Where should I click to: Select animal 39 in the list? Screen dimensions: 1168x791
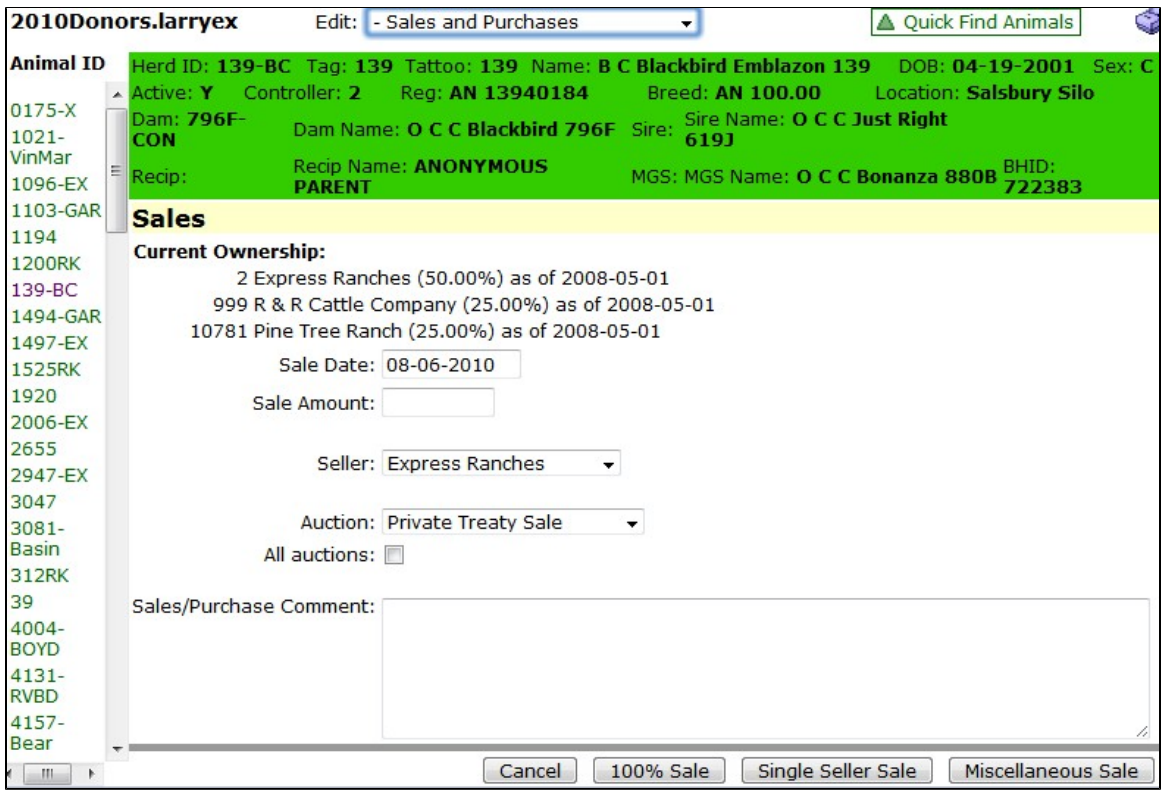(x=22, y=602)
